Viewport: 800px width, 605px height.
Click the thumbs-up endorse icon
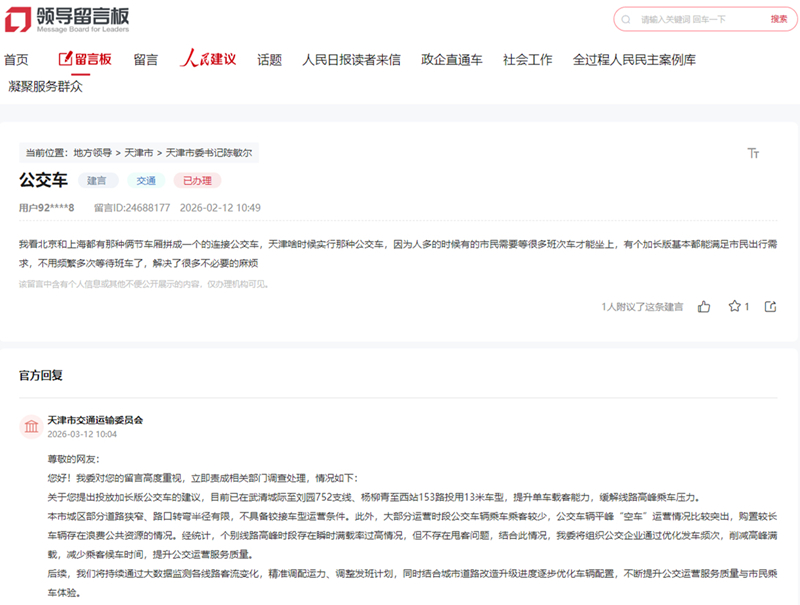[704, 307]
